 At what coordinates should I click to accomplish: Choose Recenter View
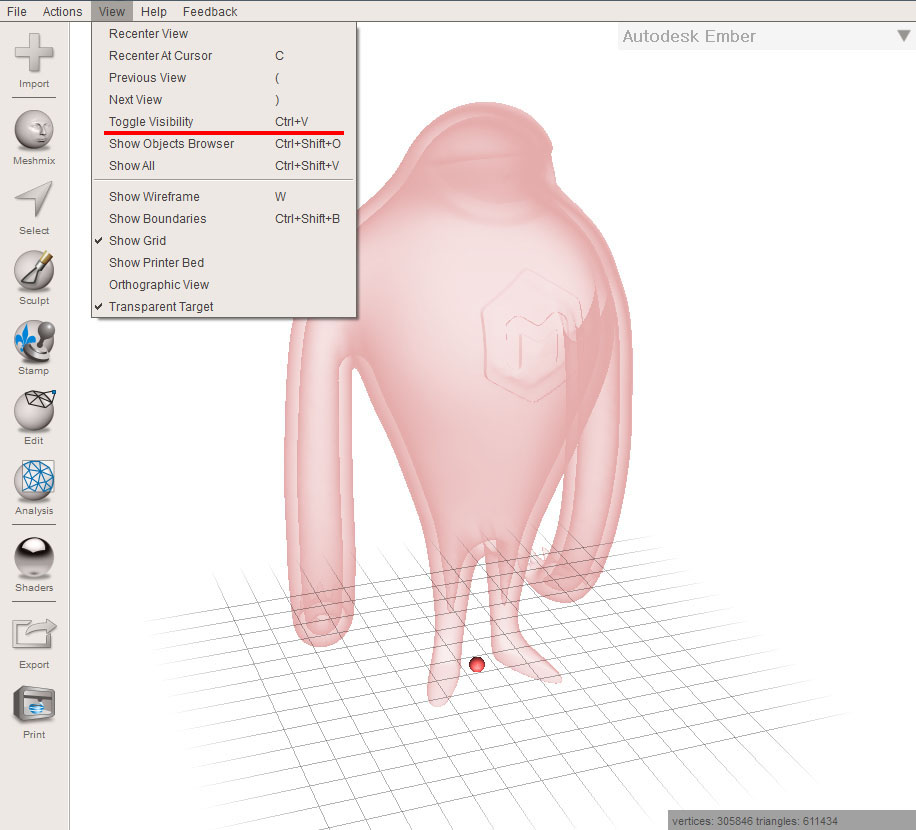(224, 34)
